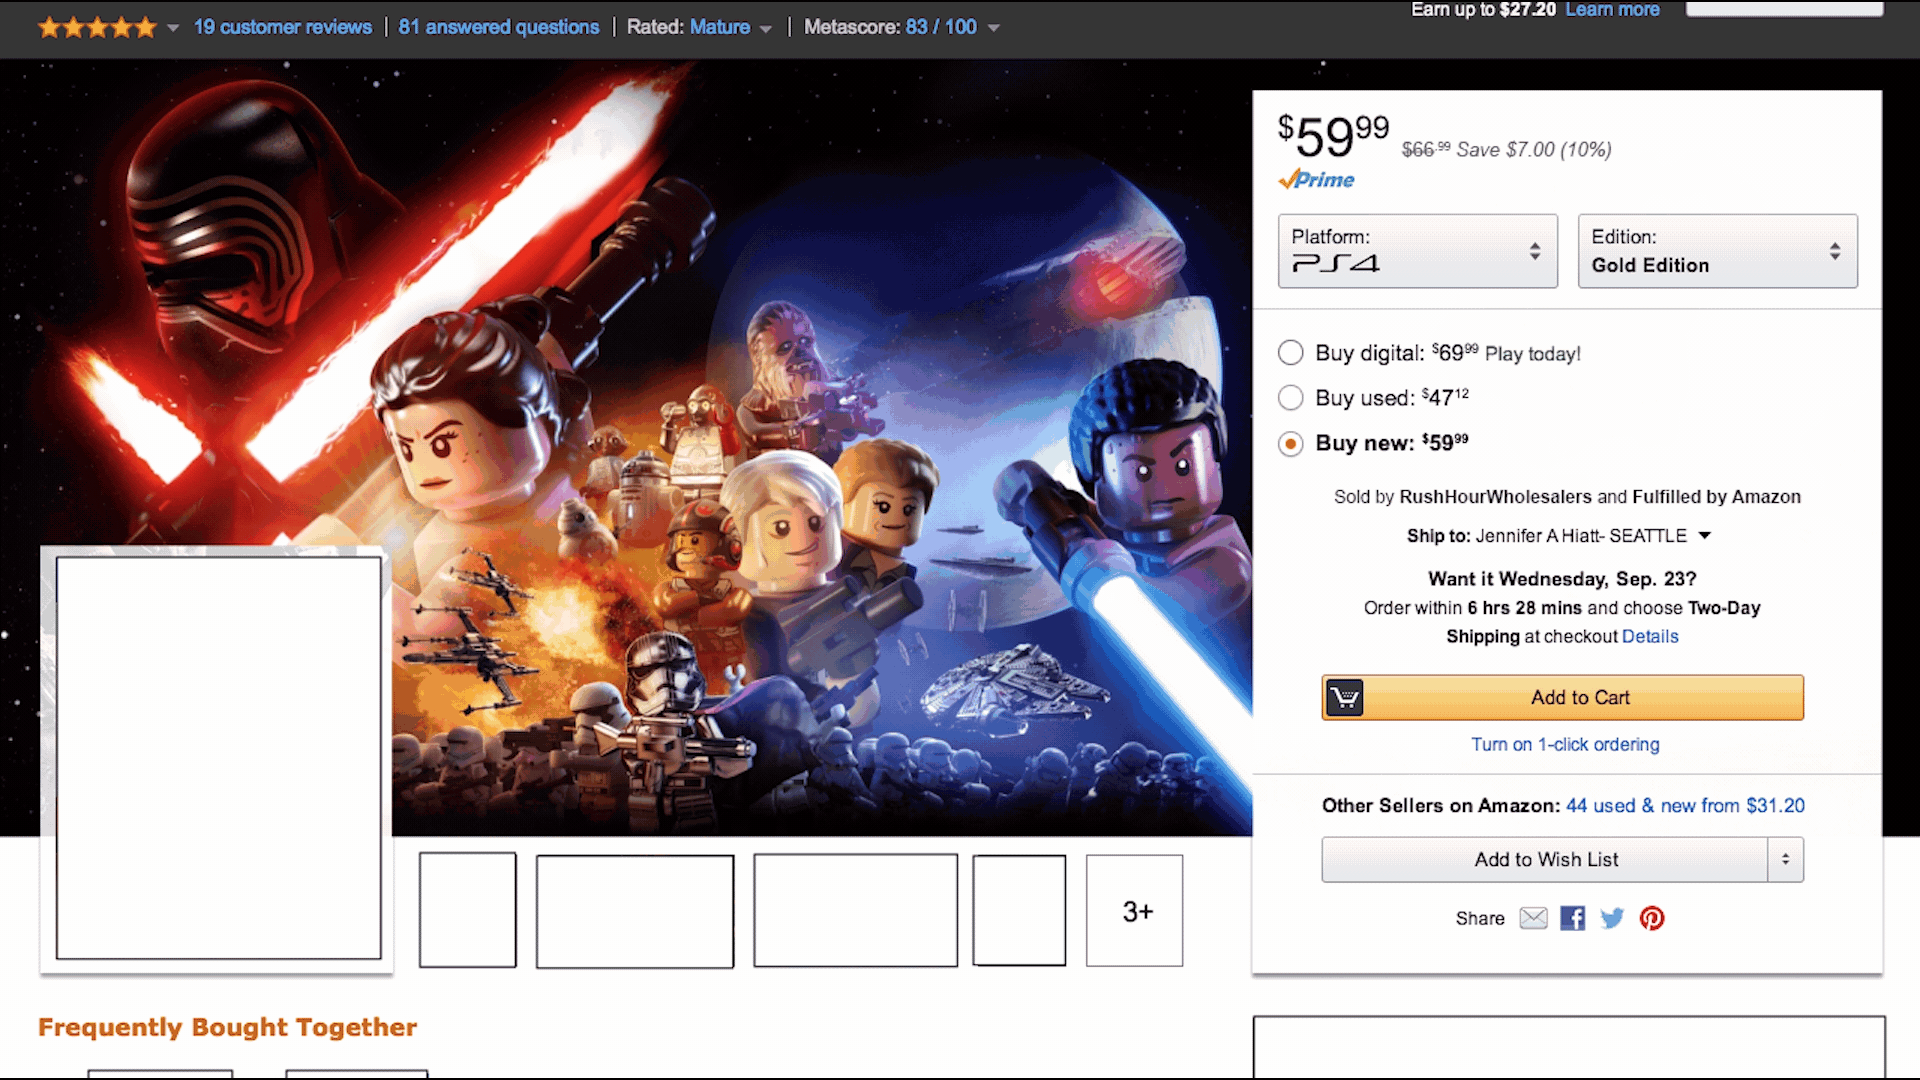
Task: Share via the email envelope icon
Action: click(x=1533, y=918)
